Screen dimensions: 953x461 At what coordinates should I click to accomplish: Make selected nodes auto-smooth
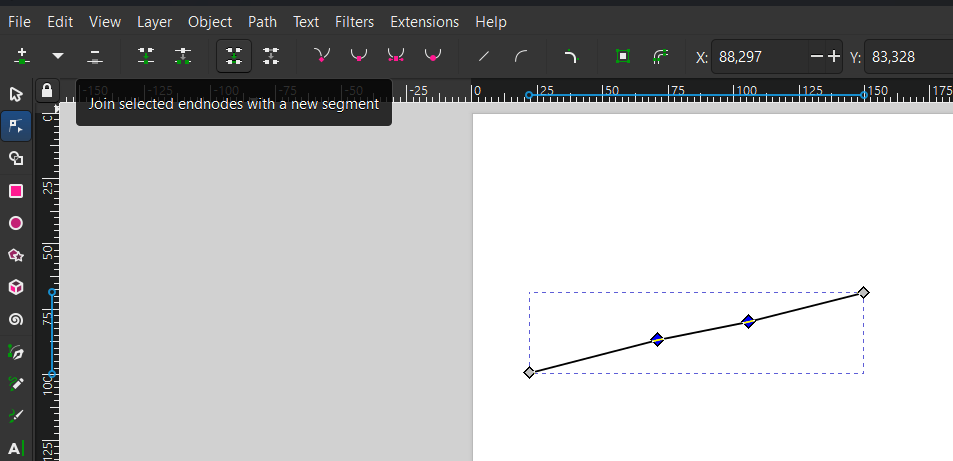click(433, 57)
